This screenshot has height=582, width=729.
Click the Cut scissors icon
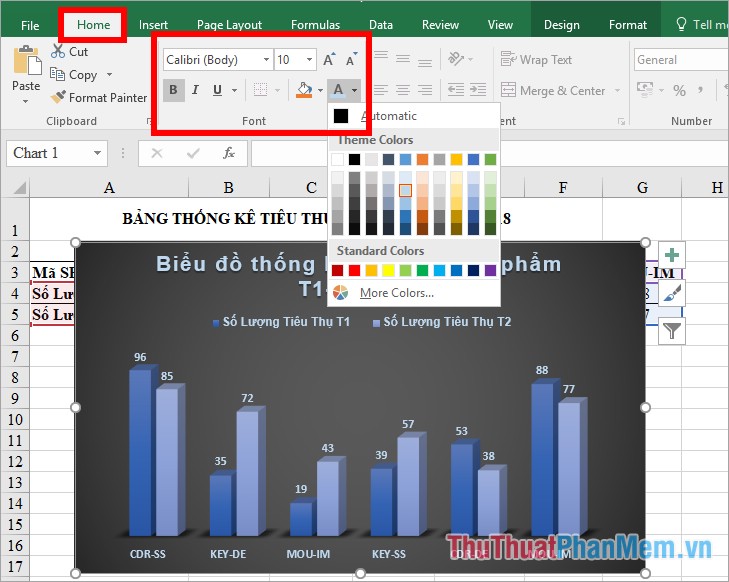tap(58, 51)
